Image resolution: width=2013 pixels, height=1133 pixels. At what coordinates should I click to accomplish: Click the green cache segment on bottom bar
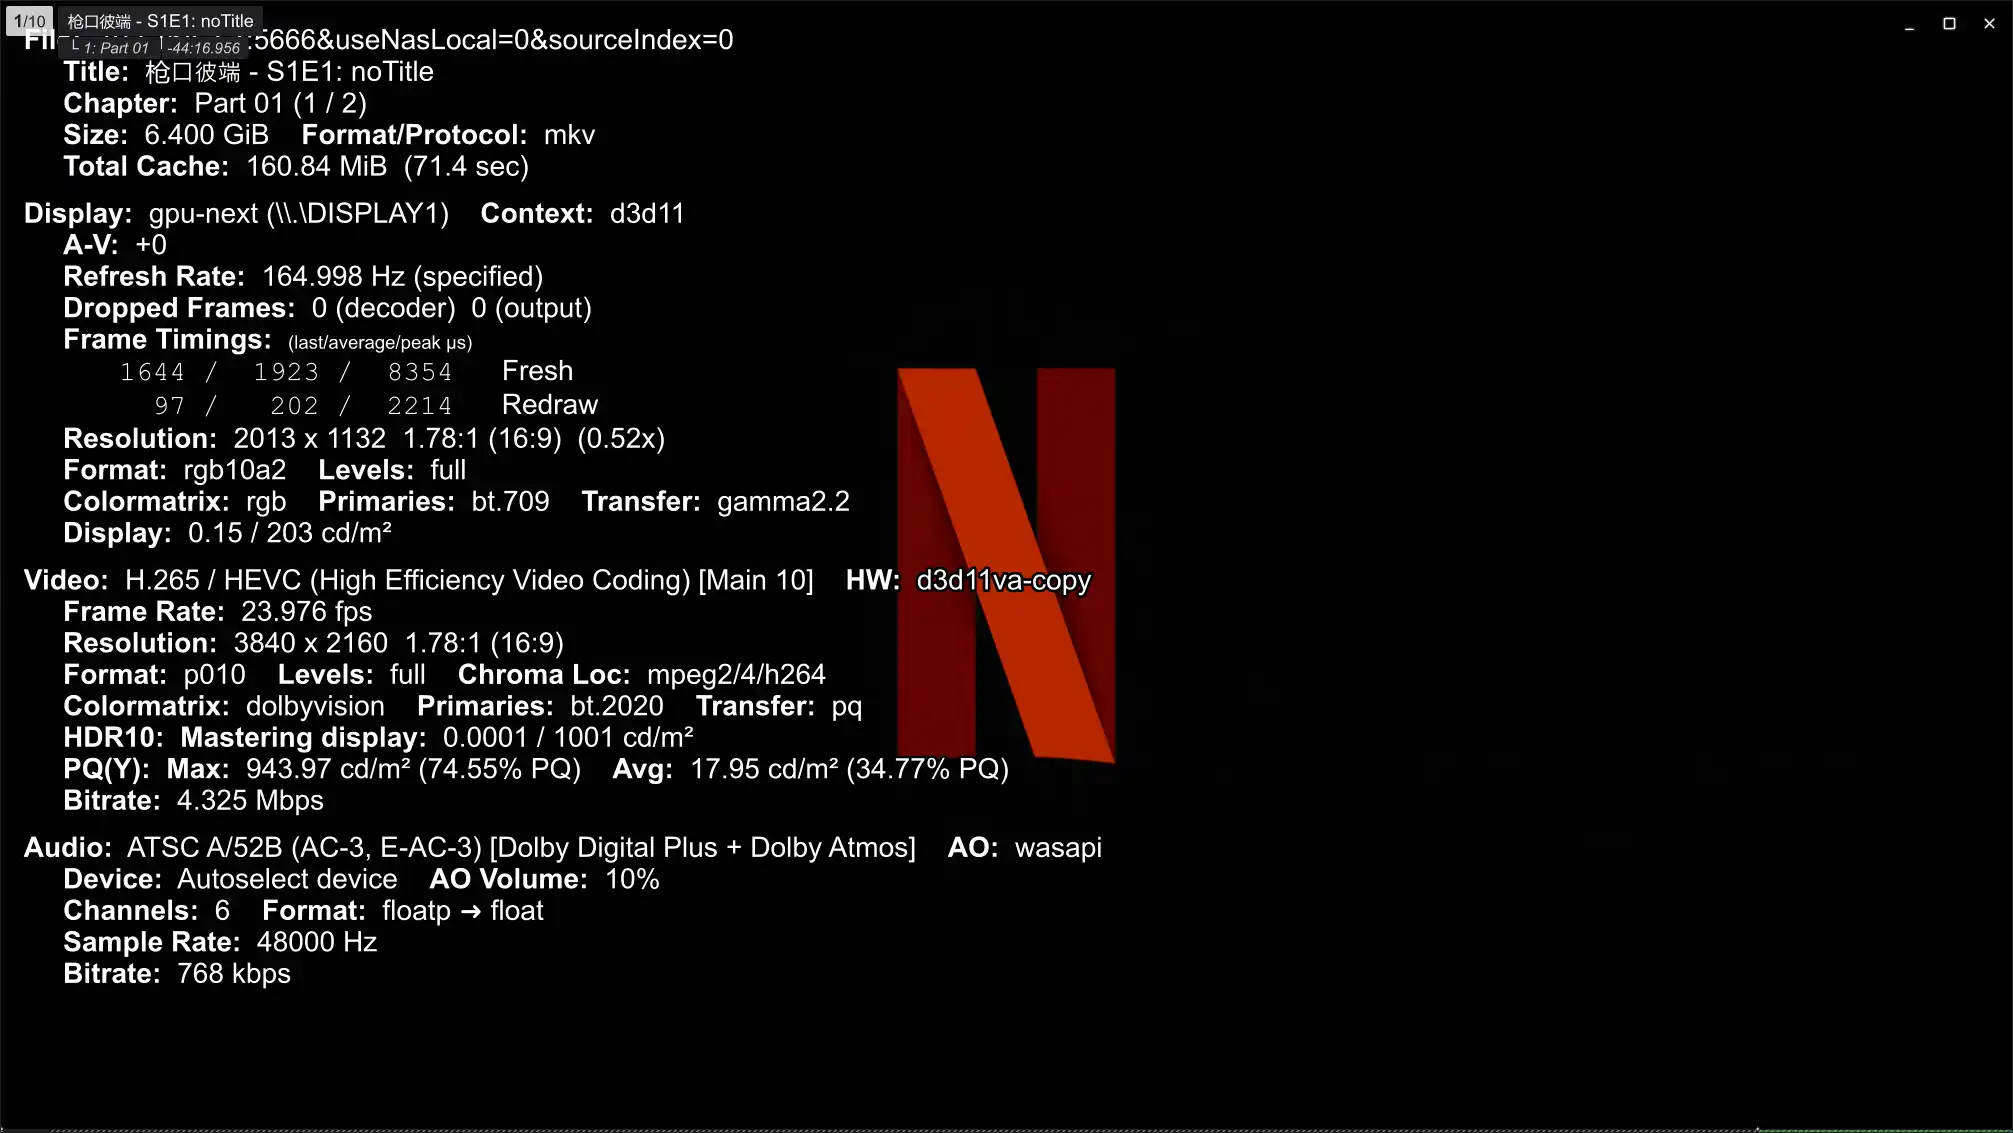tap(1885, 1129)
